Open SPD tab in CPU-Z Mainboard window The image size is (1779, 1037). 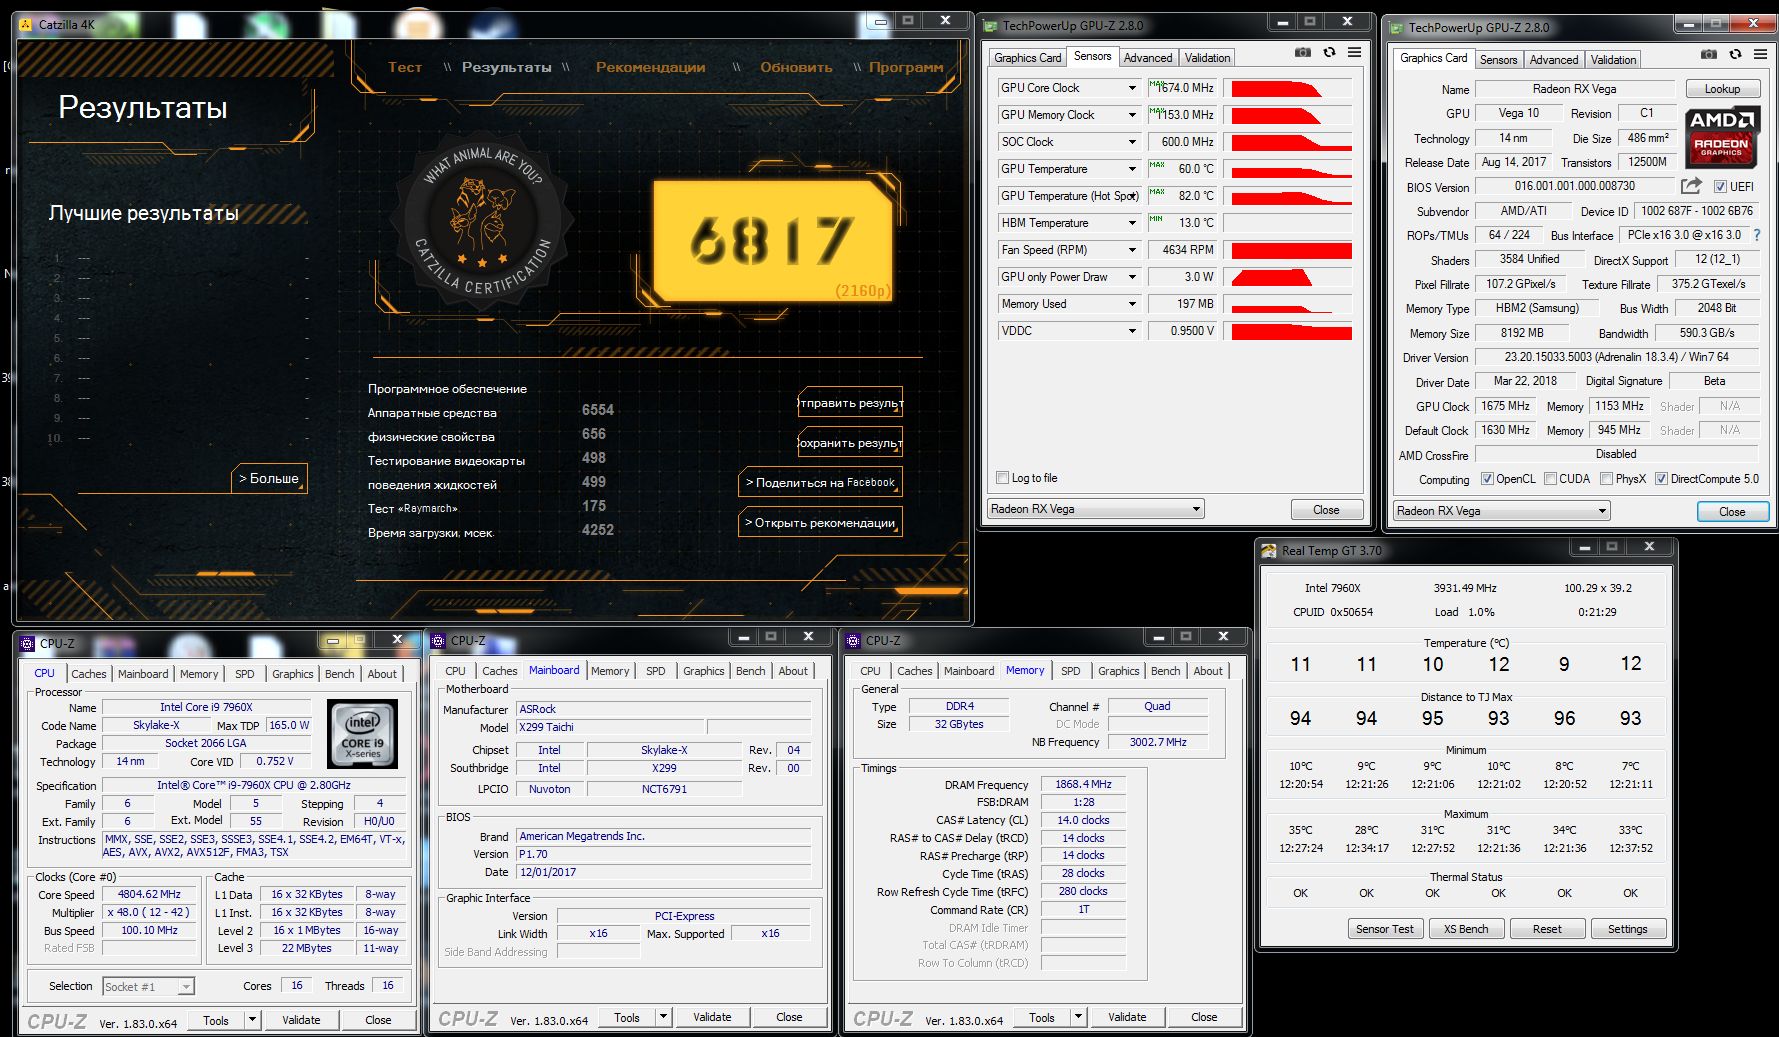click(656, 671)
